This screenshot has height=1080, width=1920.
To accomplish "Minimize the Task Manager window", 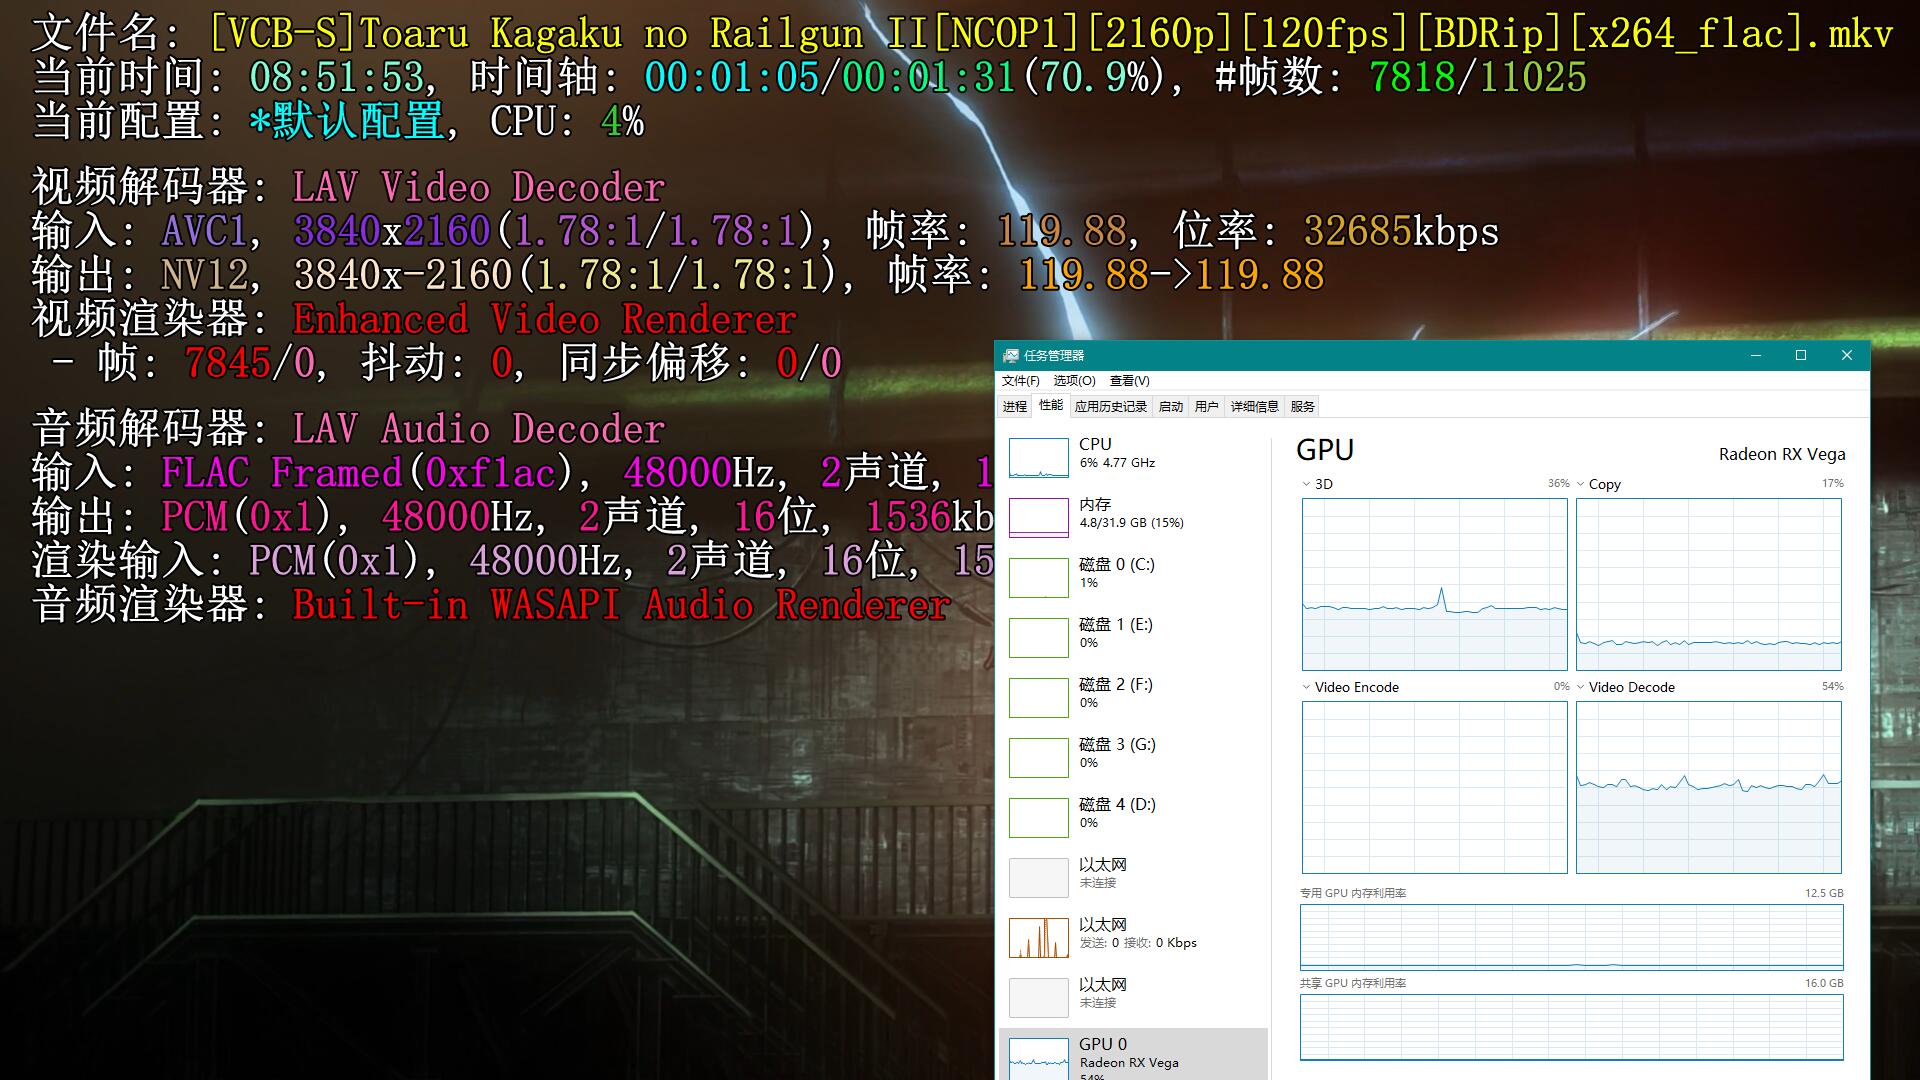I will click(x=1756, y=356).
